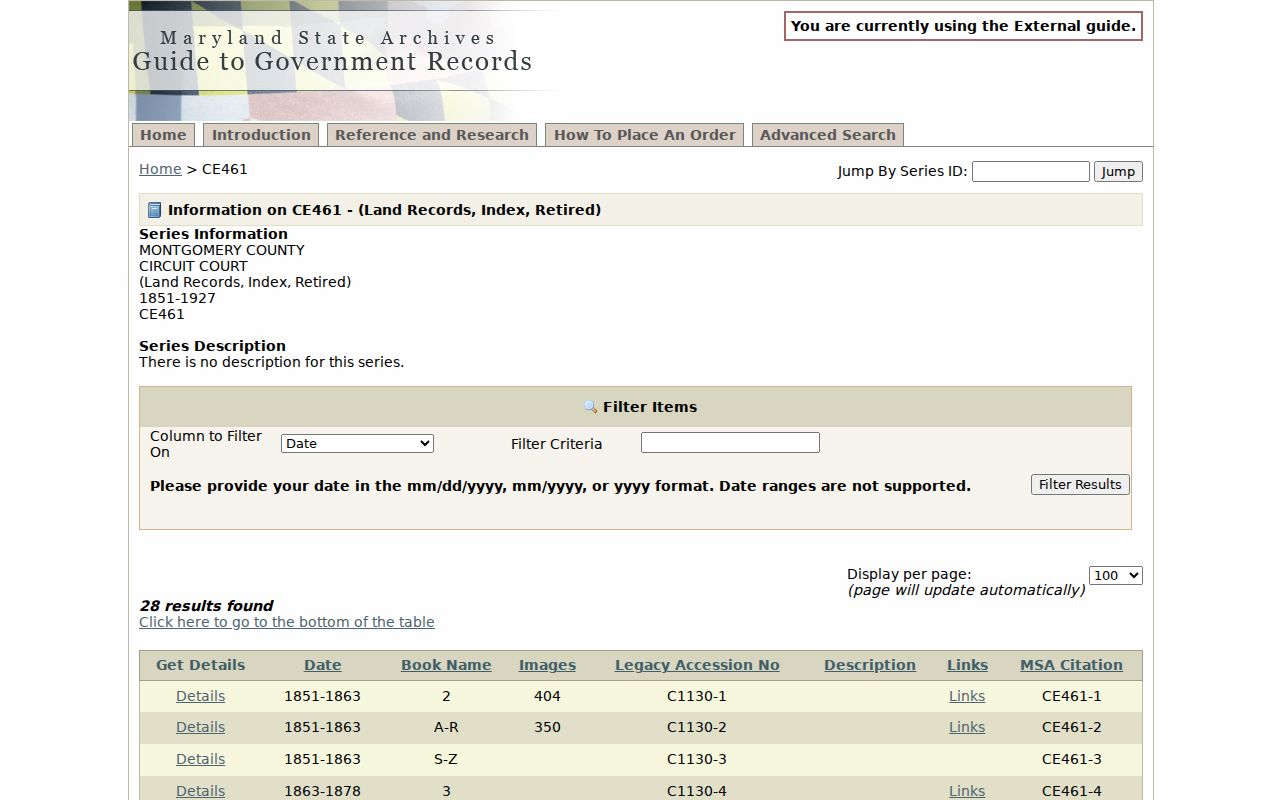Image resolution: width=1280 pixels, height=800 pixels.
Task: Open Links for citation CE461-2
Action: [967, 727]
